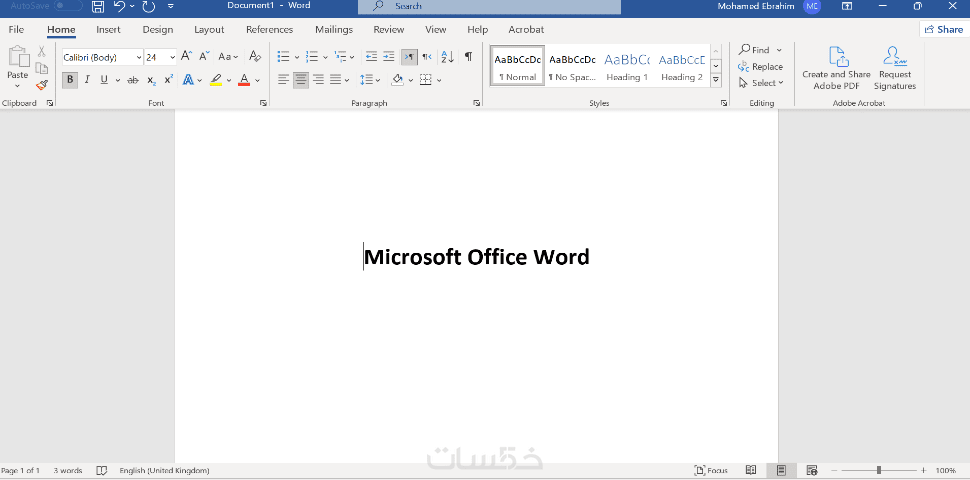970x480 pixels.
Task: Open Read Mode view in status bar
Action: pos(750,470)
